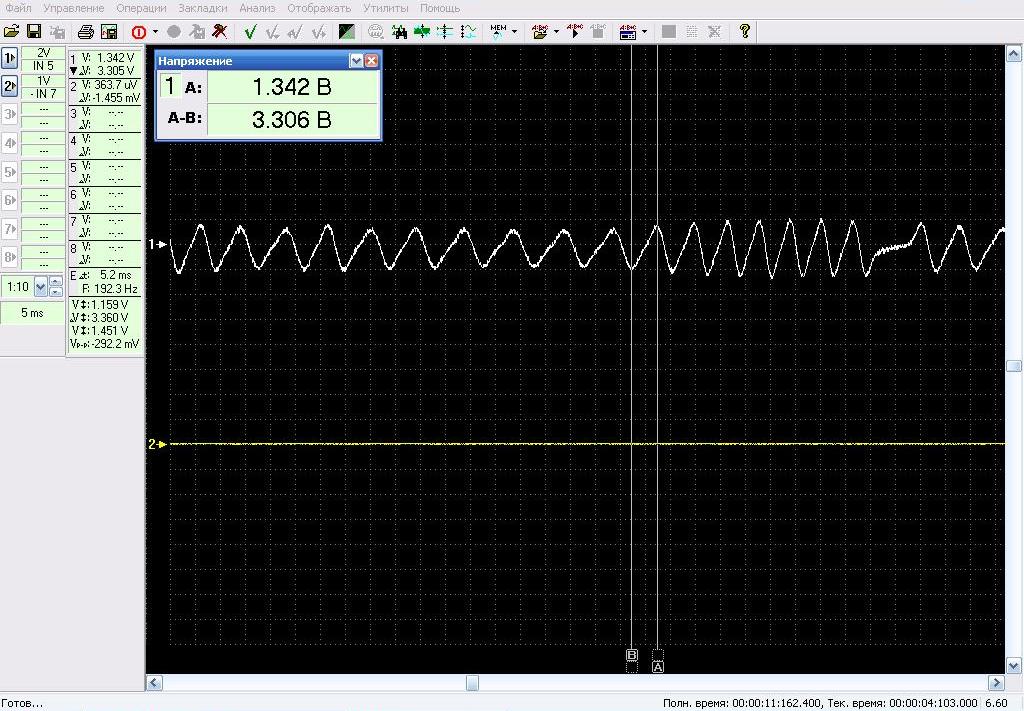The height and width of the screenshot is (711, 1024).
Task: Click the vertical scrollbar up arrow
Action: pyautogui.click(x=1014, y=53)
